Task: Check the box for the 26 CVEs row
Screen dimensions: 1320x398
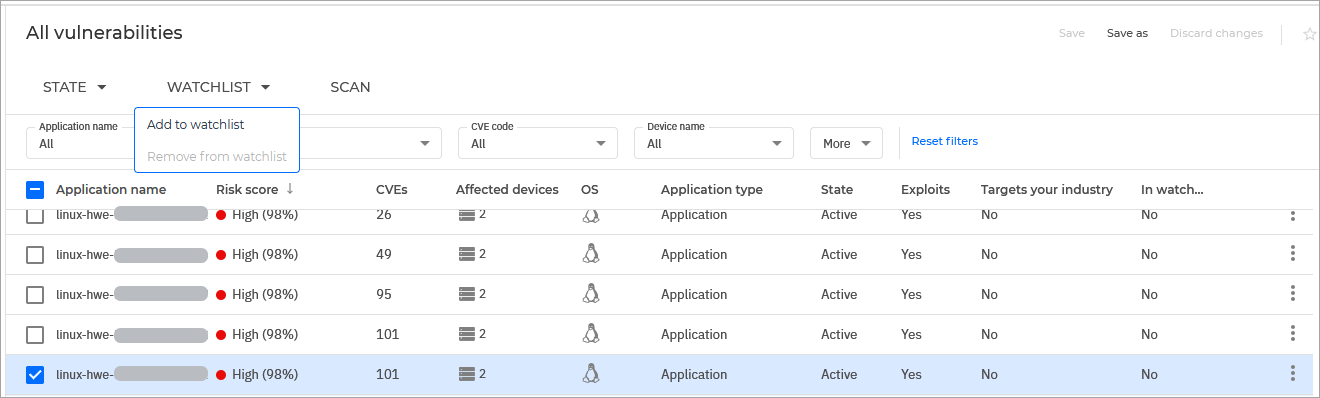Action: pos(35,216)
